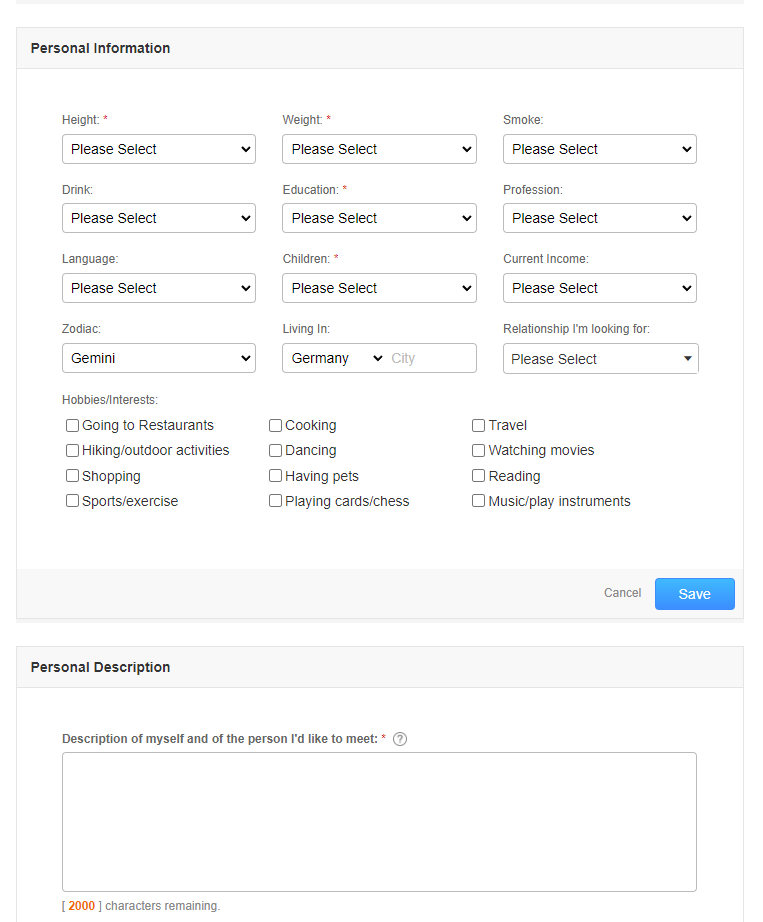763x922 pixels.
Task: Click inside the personal description text area
Action: coord(379,820)
